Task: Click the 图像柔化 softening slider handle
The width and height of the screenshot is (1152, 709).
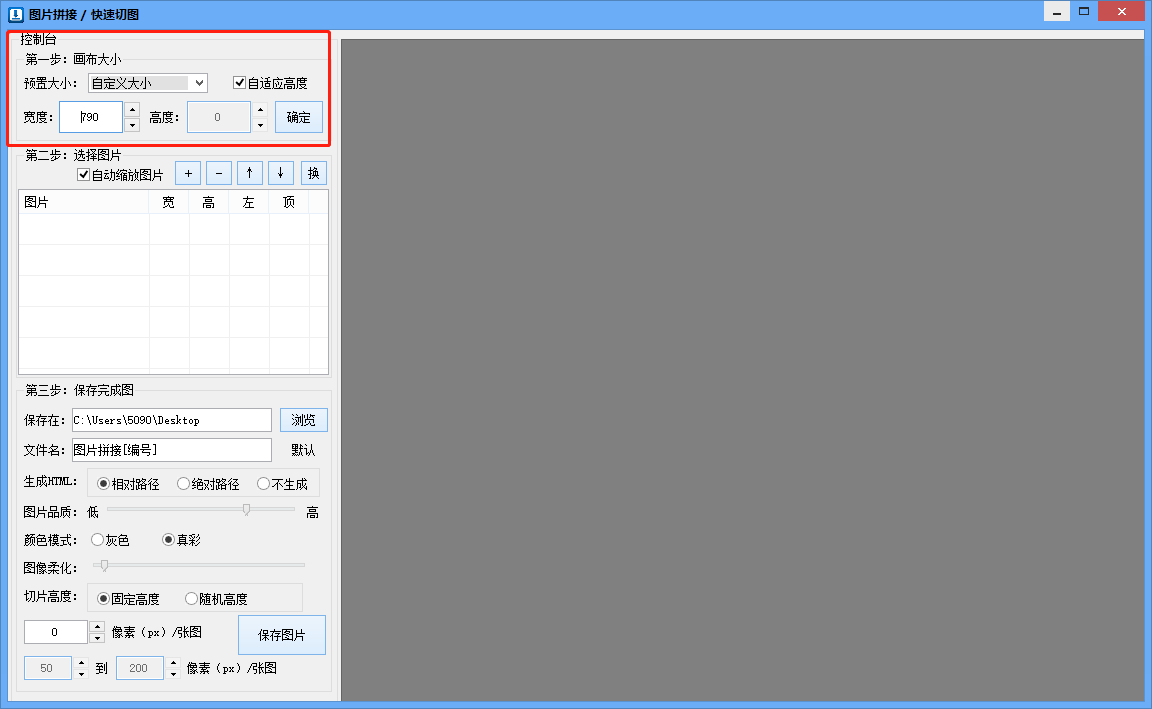Action: (x=104, y=565)
